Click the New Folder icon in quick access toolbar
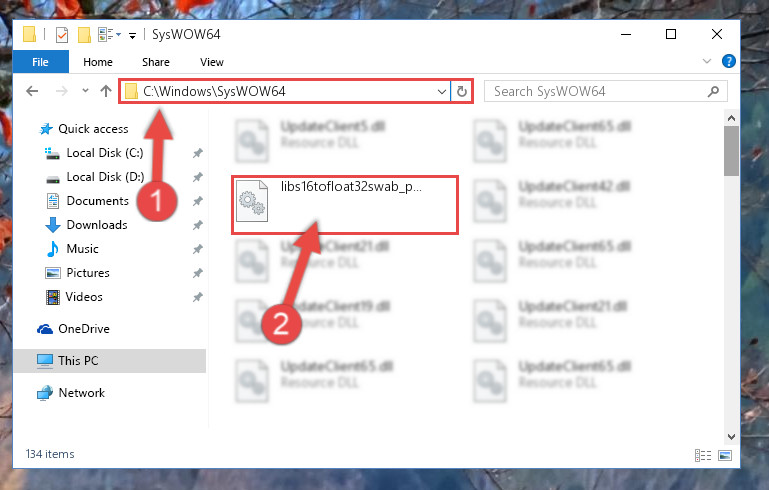Viewport: 769px width, 490px height. 84,34
